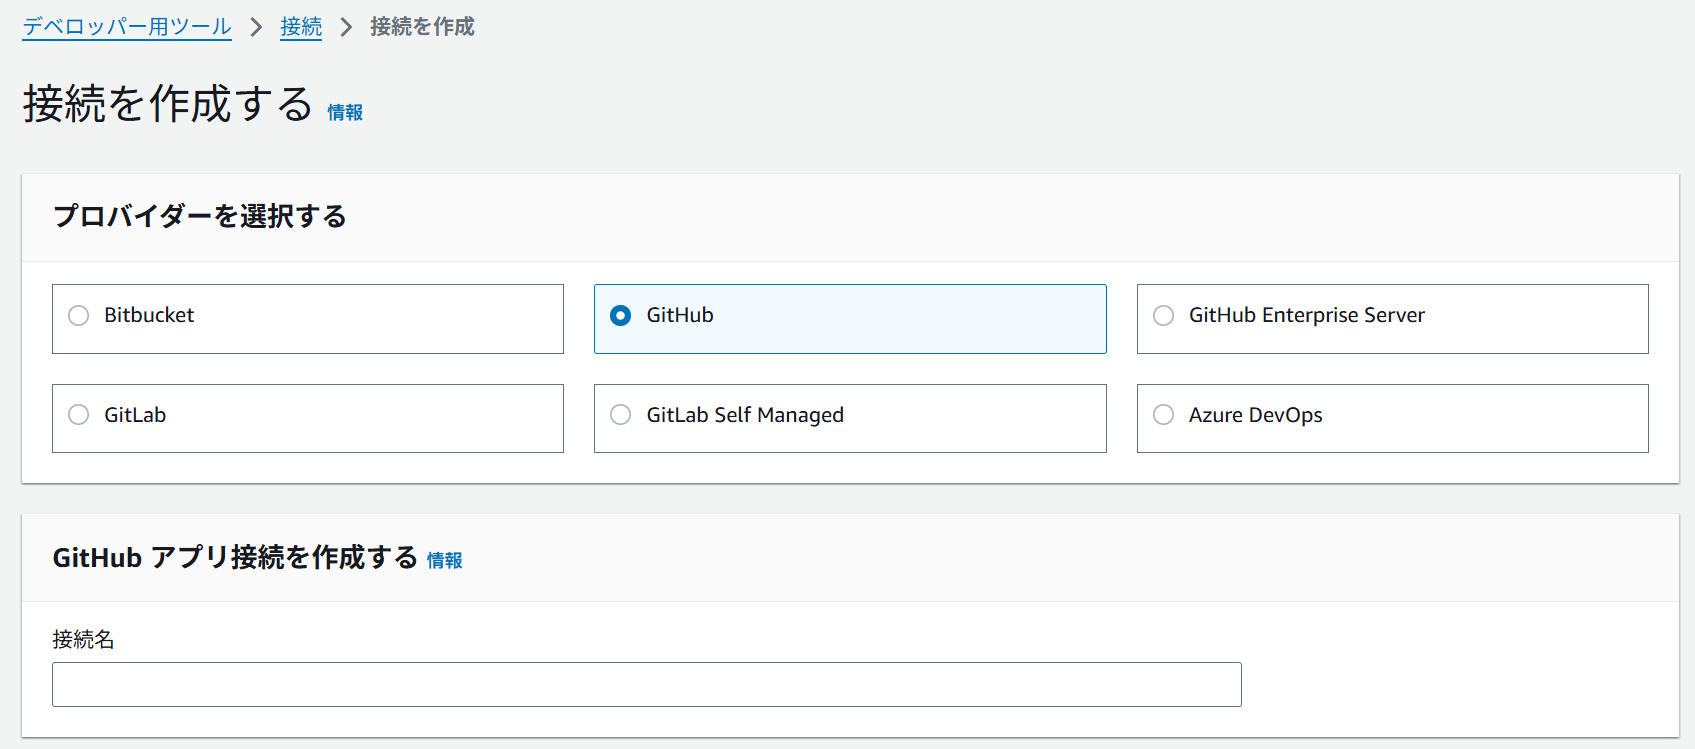Select Azure DevOps as the provider
This screenshot has width=1695, height=749.
click(1162, 415)
